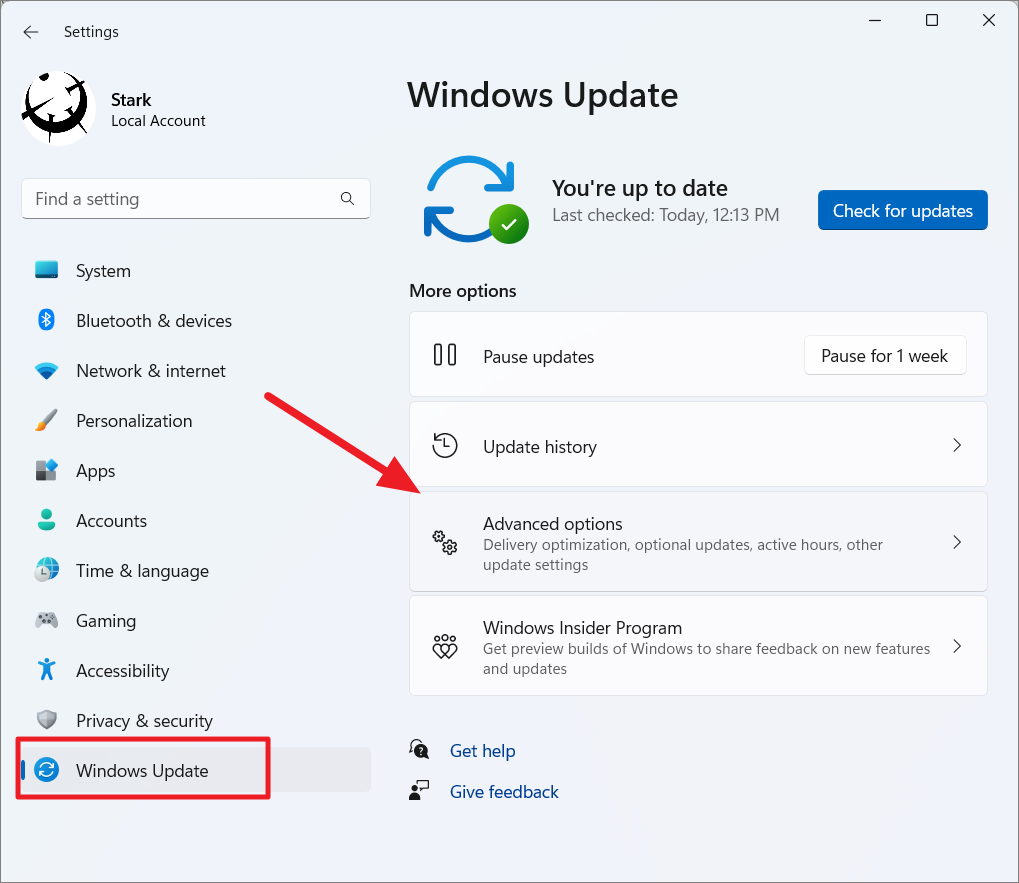
Task: Click the Gaming controller icon
Action: pos(47,620)
